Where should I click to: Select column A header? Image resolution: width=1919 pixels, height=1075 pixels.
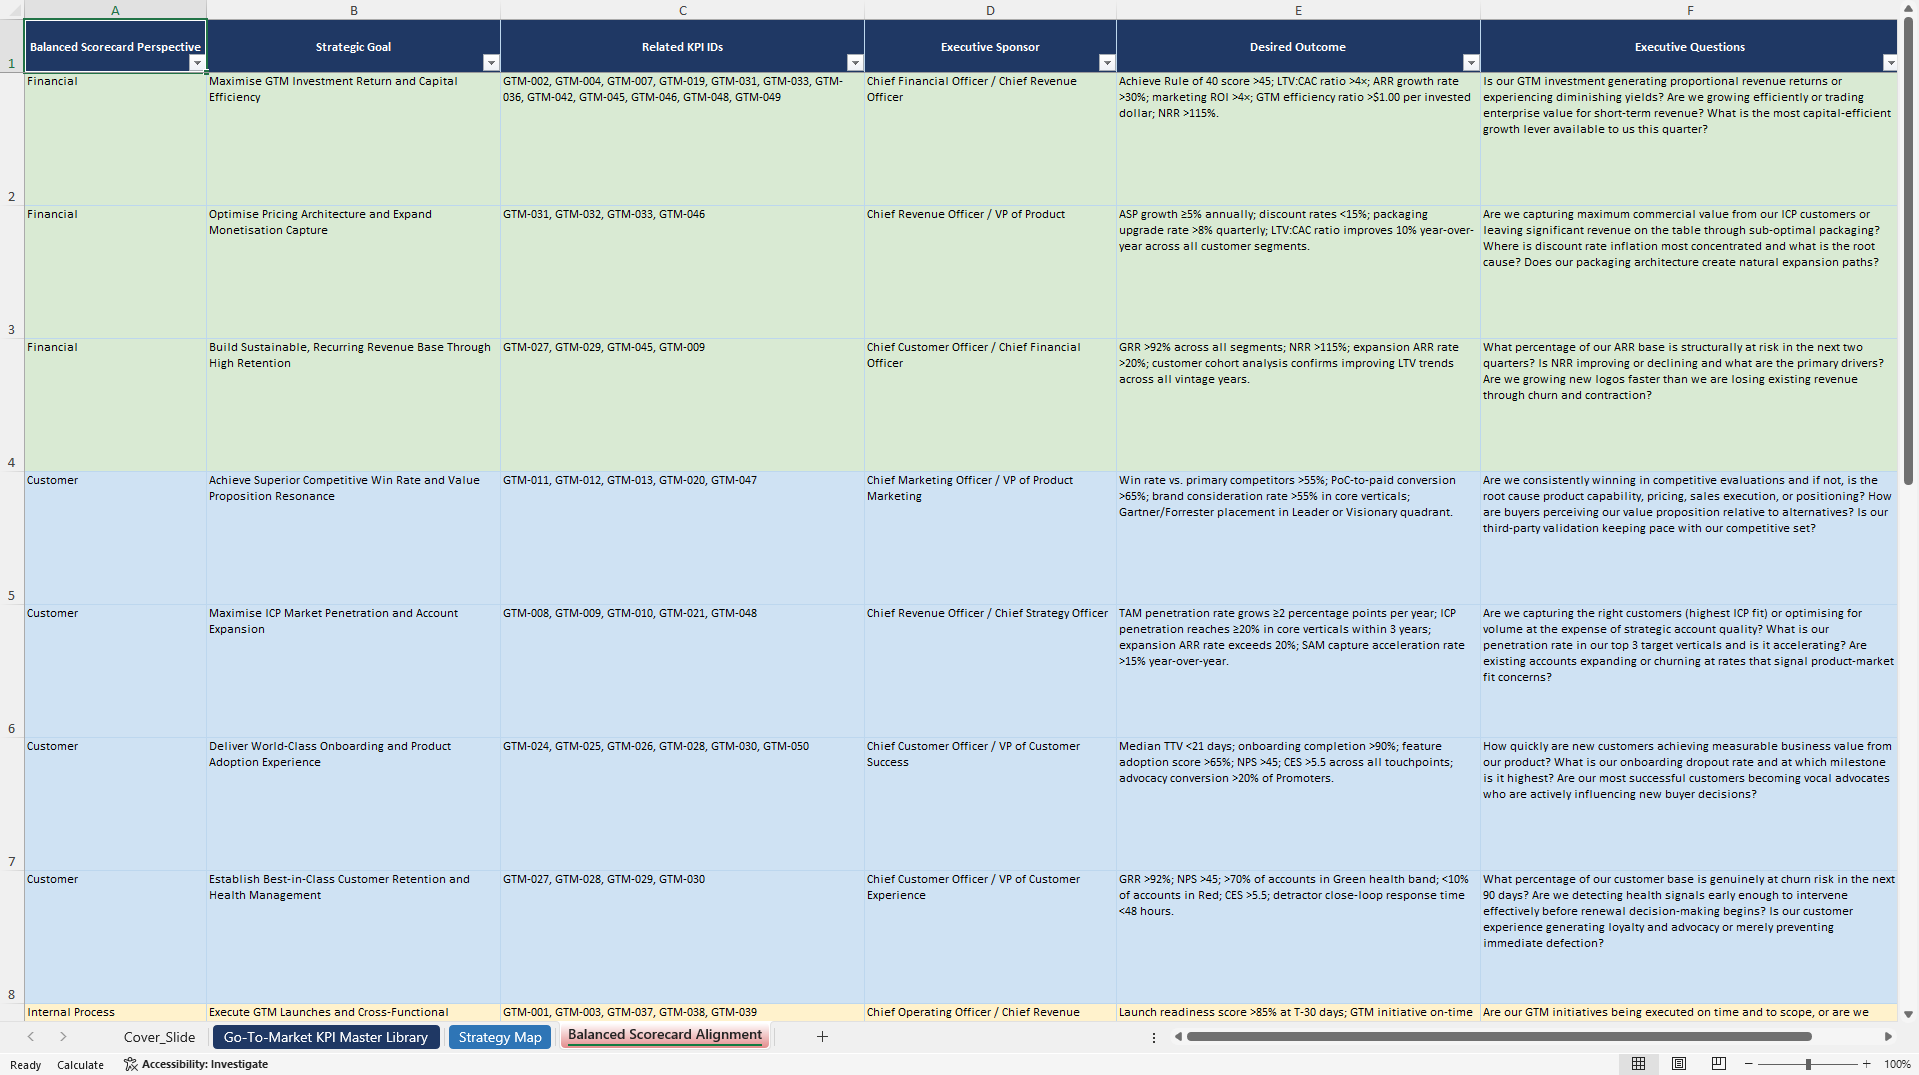click(115, 10)
